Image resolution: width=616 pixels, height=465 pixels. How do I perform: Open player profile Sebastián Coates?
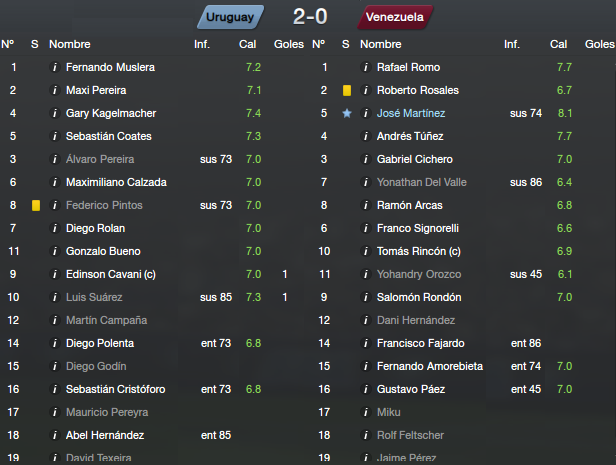click(109, 136)
